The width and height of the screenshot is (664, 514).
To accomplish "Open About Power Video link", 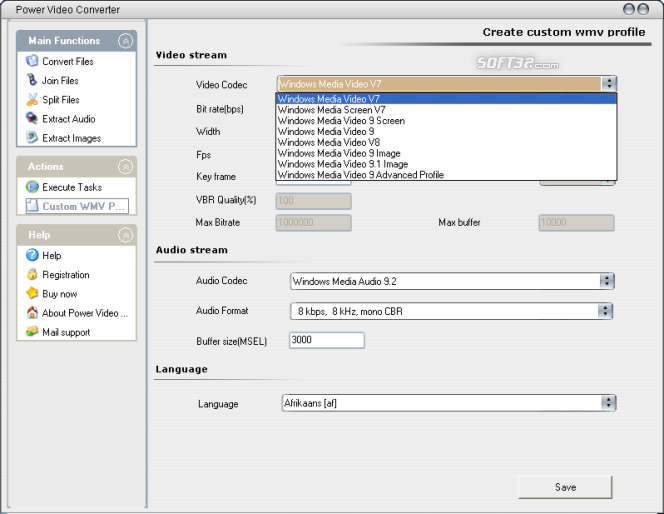I will [85, 313].
